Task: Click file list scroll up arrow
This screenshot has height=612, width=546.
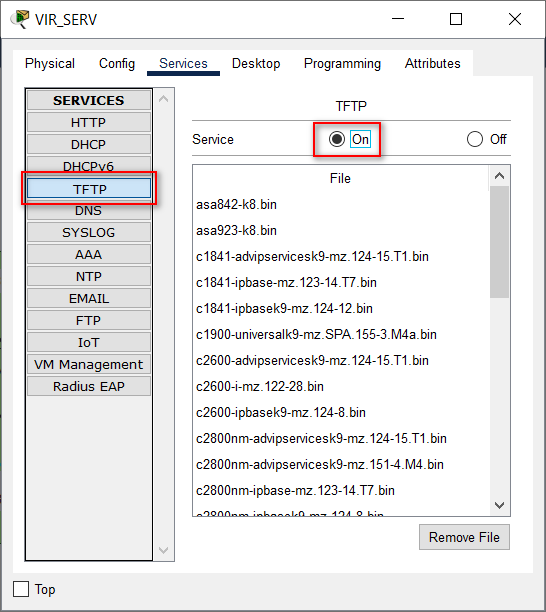Action: [499, 176]
